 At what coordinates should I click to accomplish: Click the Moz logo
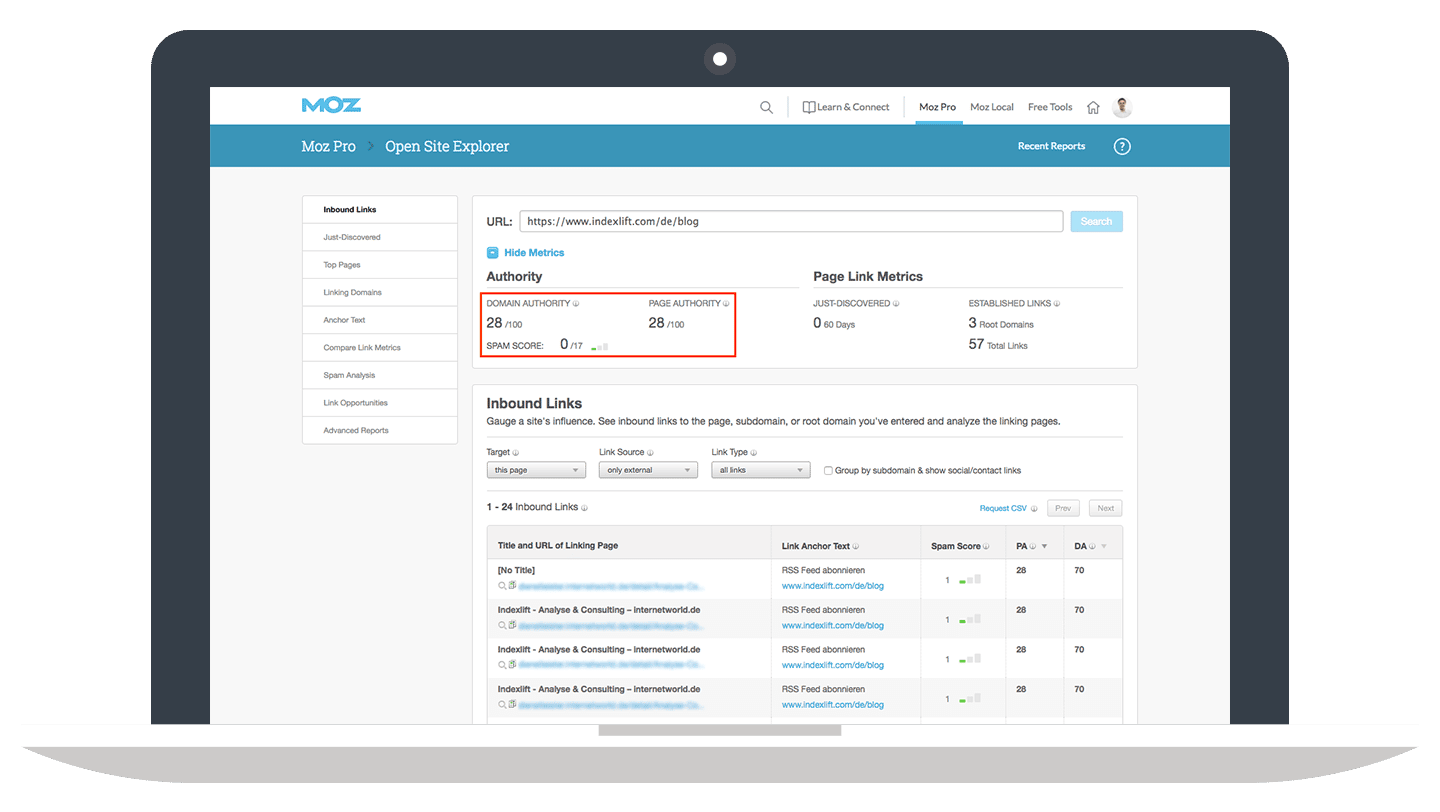tap(331, 105)
